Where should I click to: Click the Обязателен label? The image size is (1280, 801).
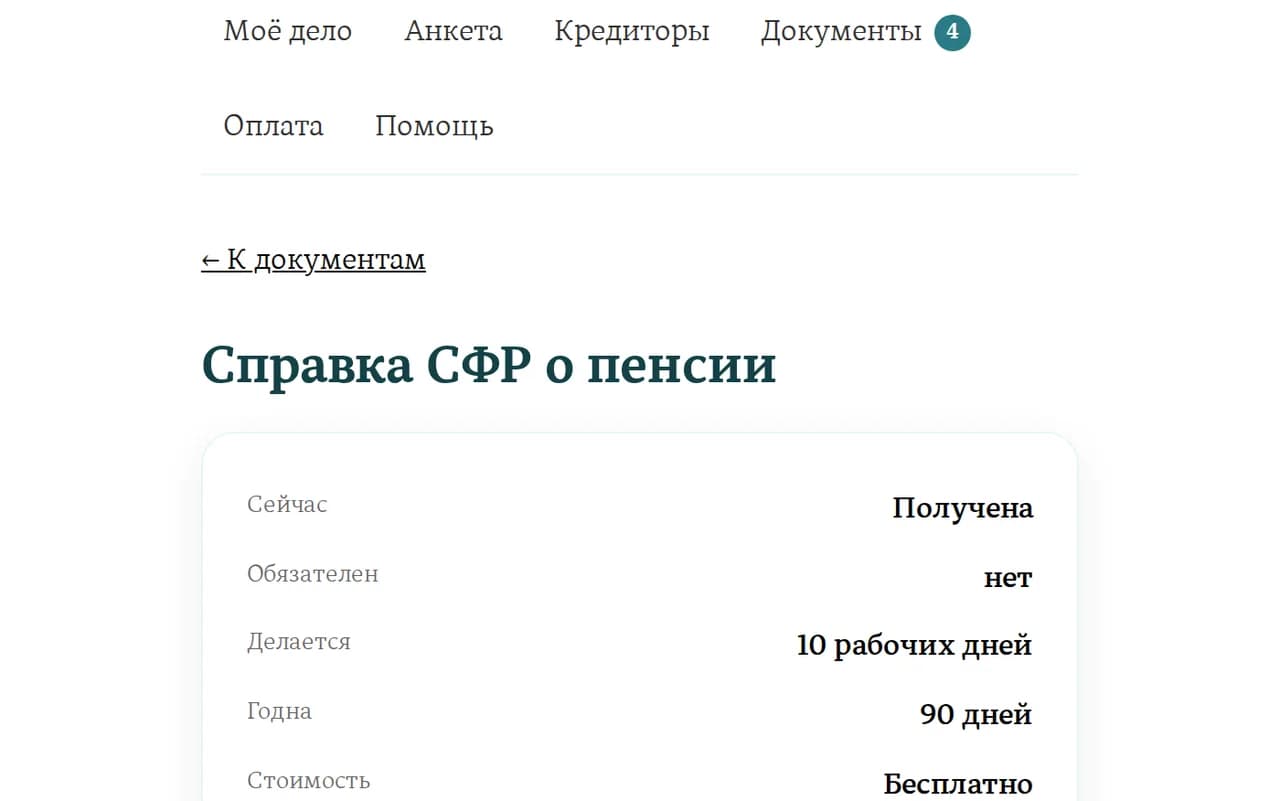313,574
